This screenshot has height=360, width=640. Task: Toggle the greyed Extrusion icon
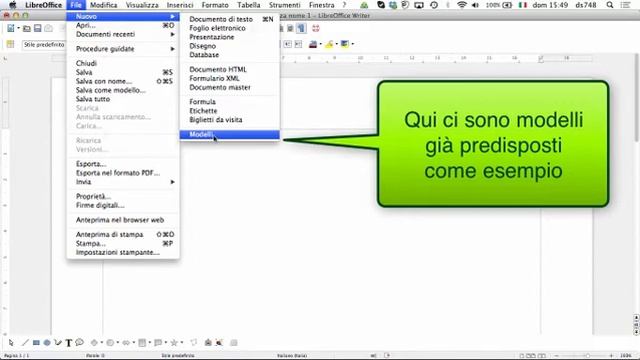pos(234,343)
